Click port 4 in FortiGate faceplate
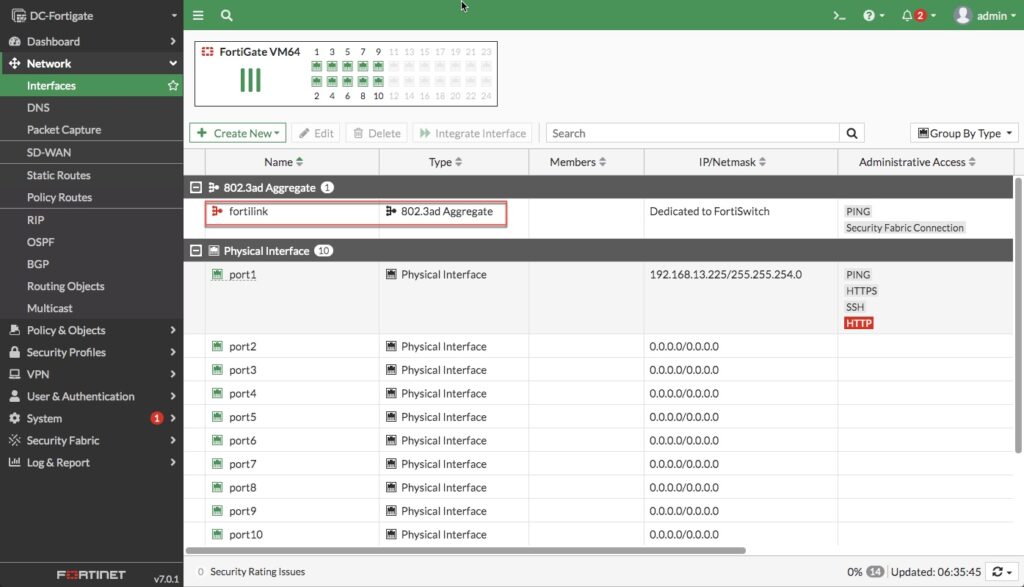This screenshot has height=587, width=1024. [x=332, y=82]
